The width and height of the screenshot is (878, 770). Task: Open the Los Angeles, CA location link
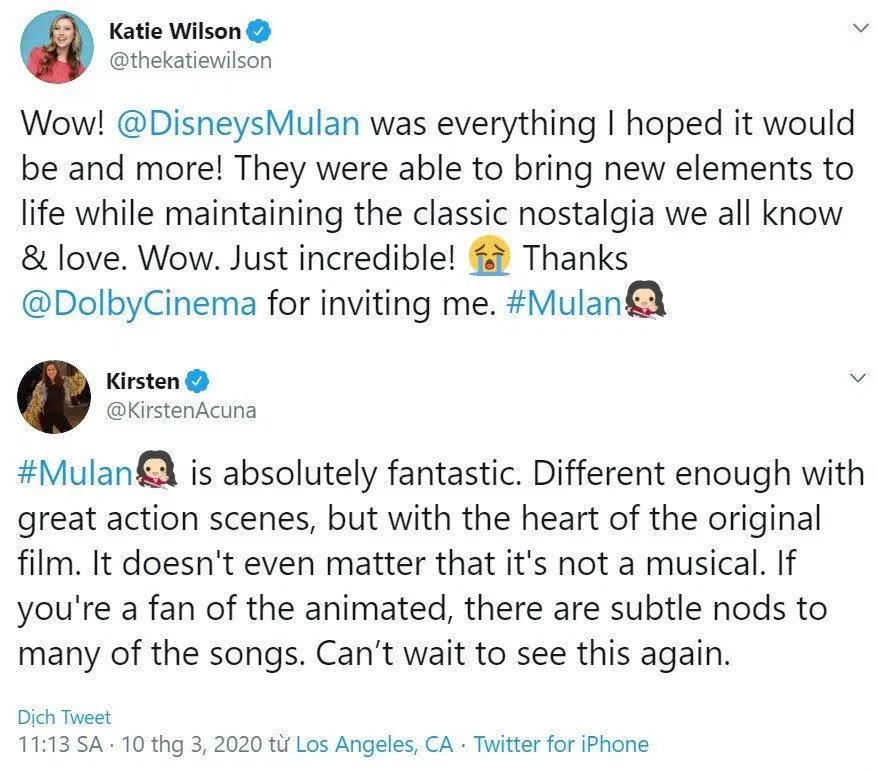[374, 744]
